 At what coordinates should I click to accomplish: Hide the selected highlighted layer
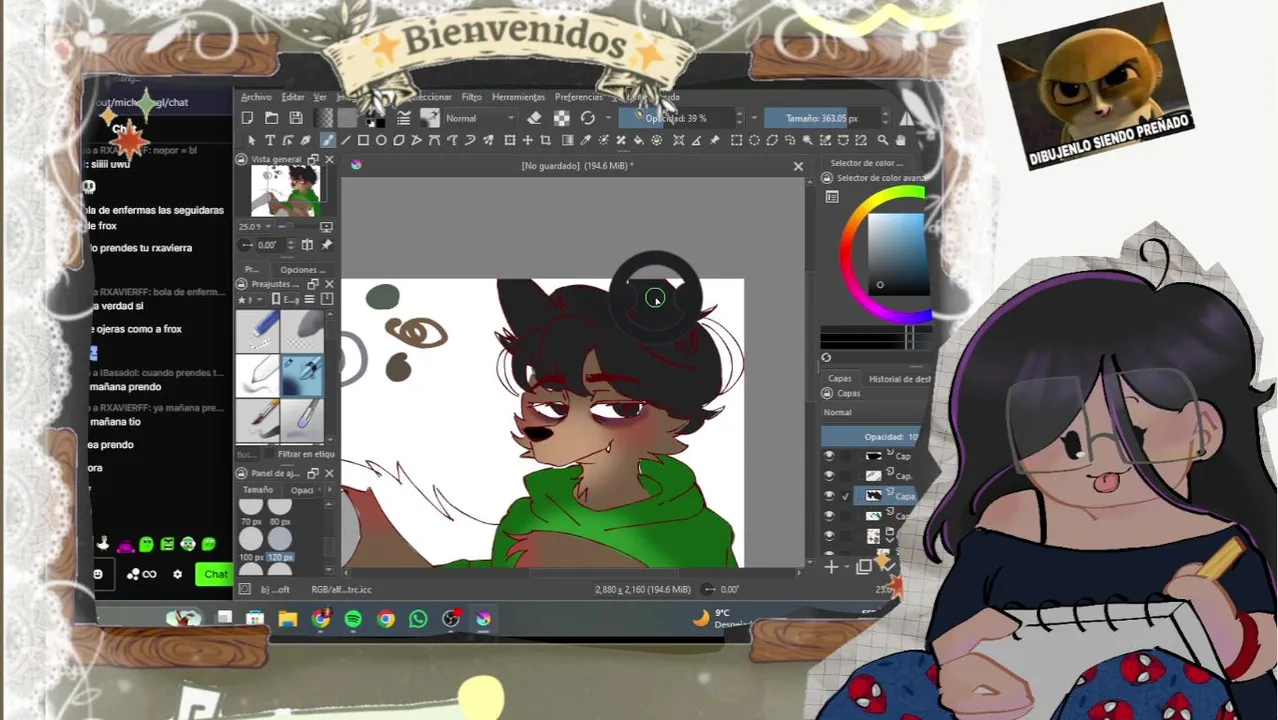click(x=829, y=496)
